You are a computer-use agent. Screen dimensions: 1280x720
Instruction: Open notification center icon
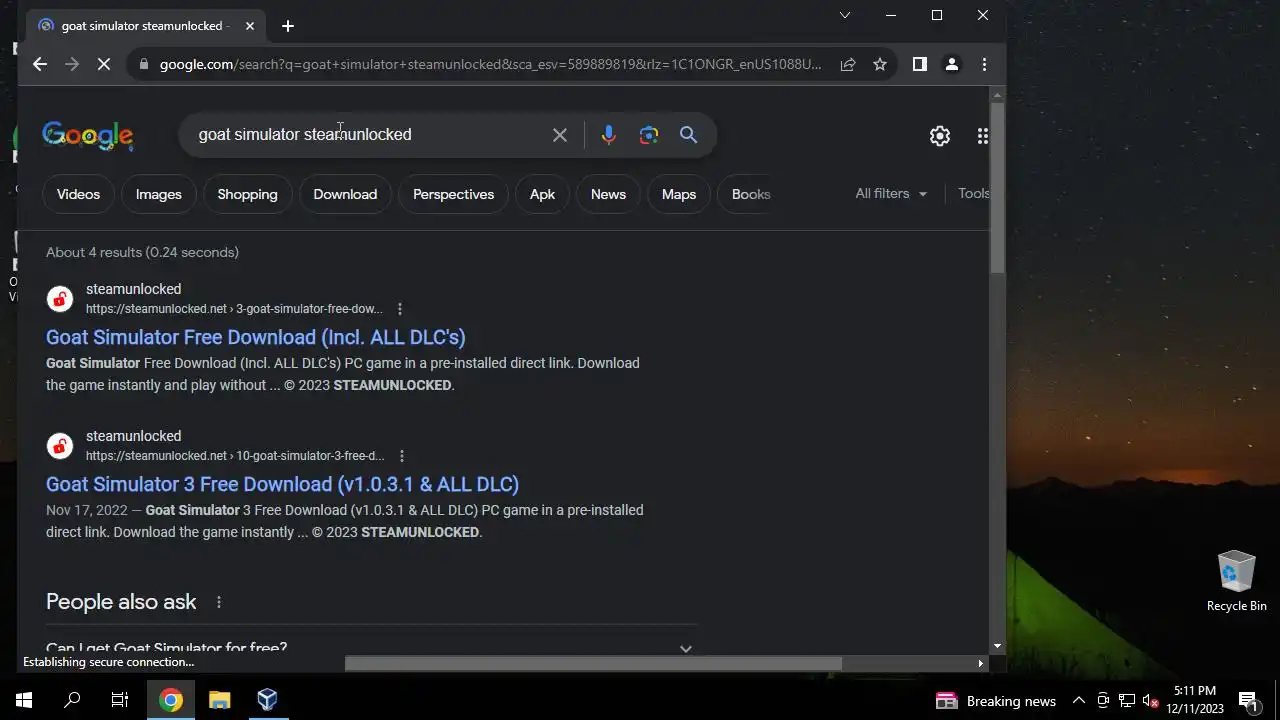(x=1248, y=700)
